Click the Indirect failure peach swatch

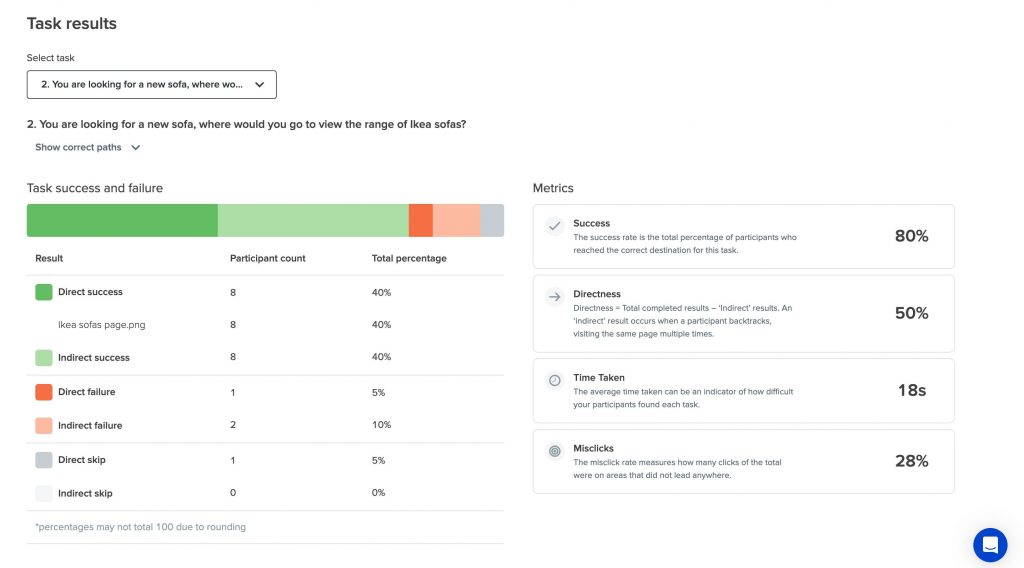[44, 426]
